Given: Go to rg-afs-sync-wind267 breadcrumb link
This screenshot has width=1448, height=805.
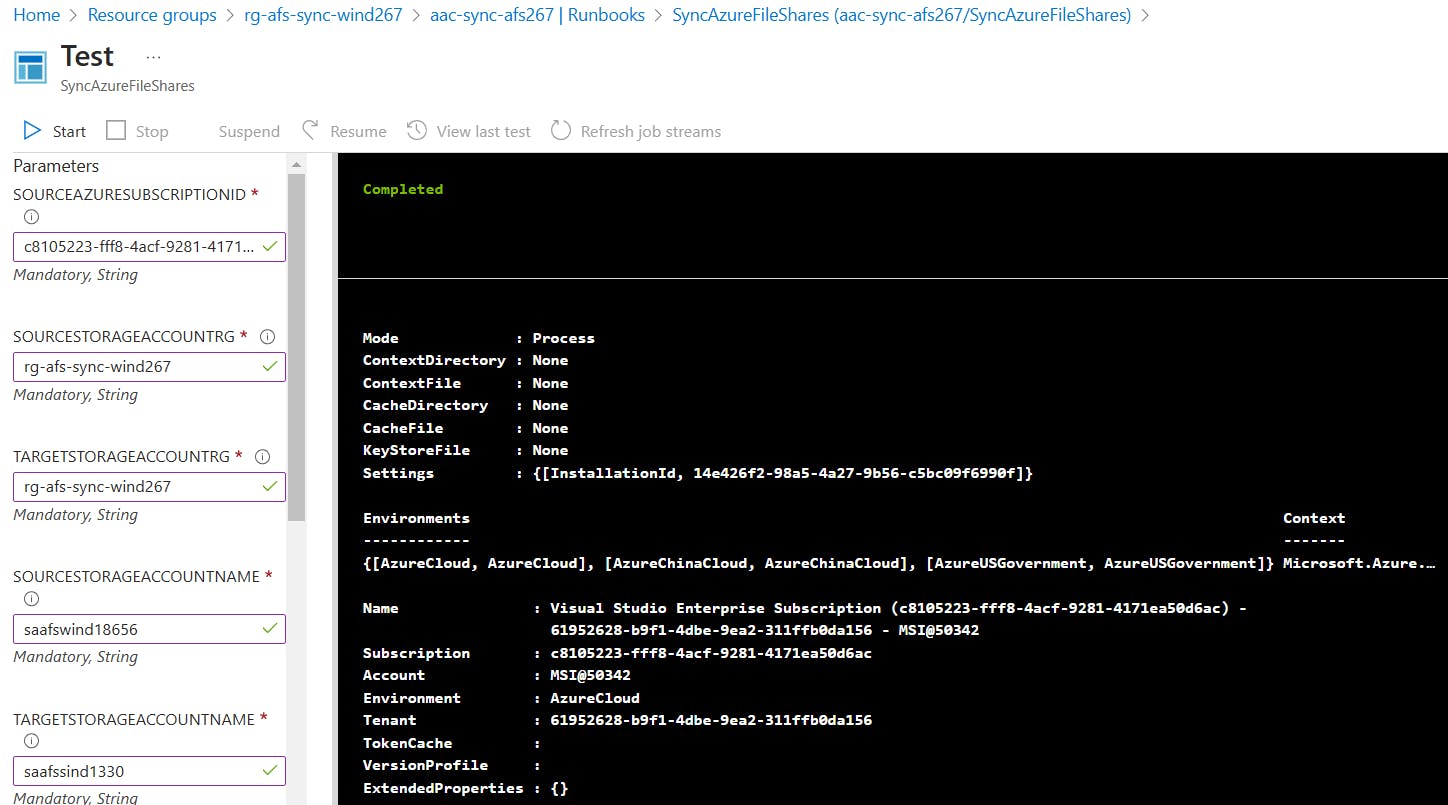Looking at the screenshot, I should [x=322, y=14].
